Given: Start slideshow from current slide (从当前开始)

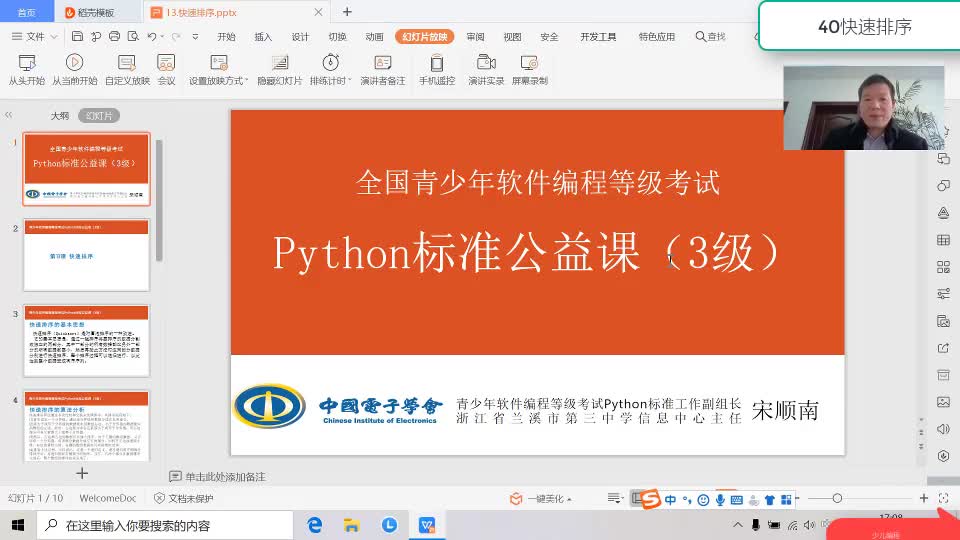Looking at the screenshot, I should [74, 70].
